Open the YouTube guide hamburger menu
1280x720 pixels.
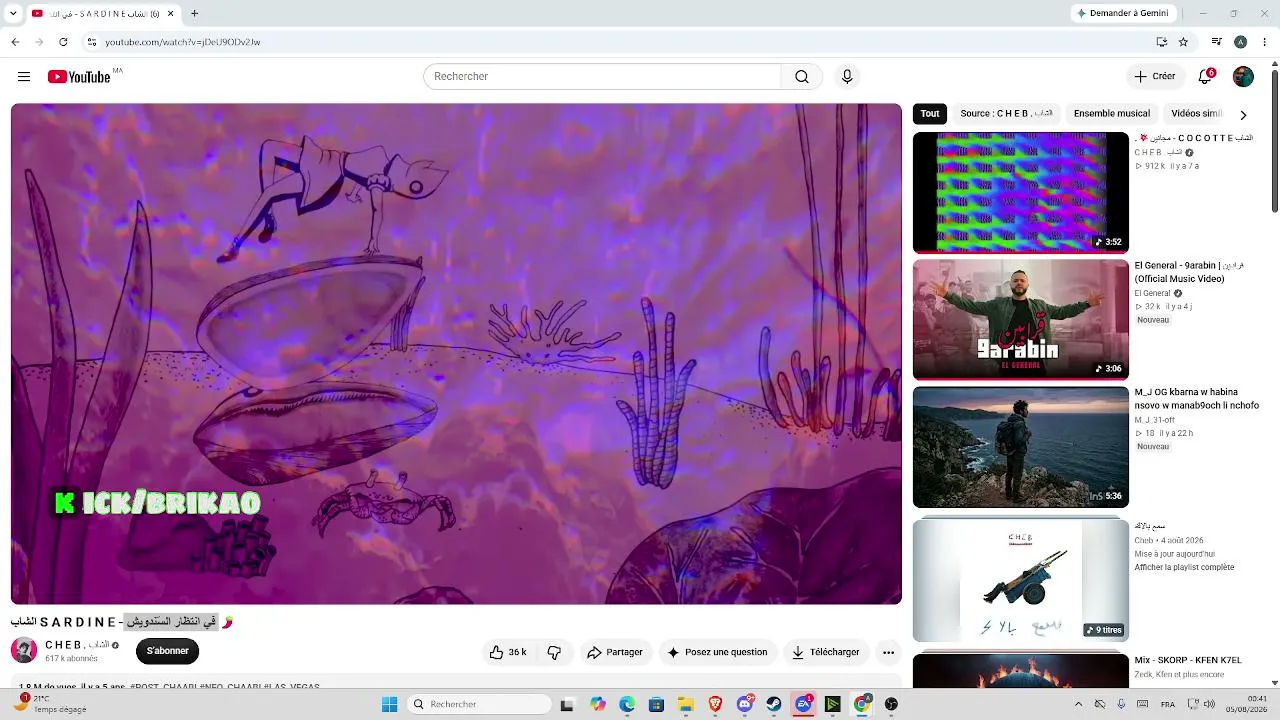(24, 77)
